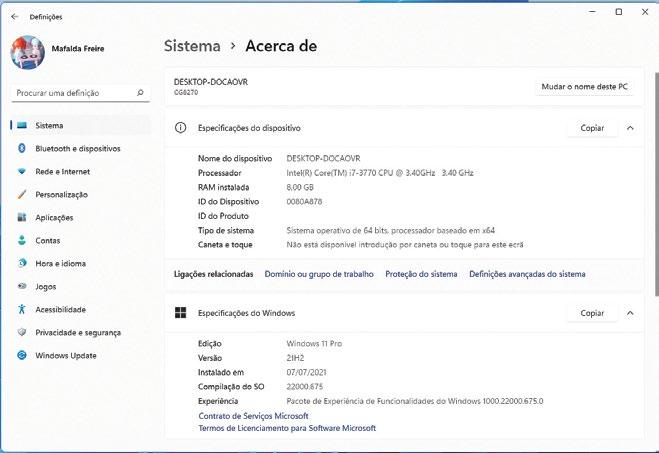Click the 8,00 GB RAM value

(300, 187)
